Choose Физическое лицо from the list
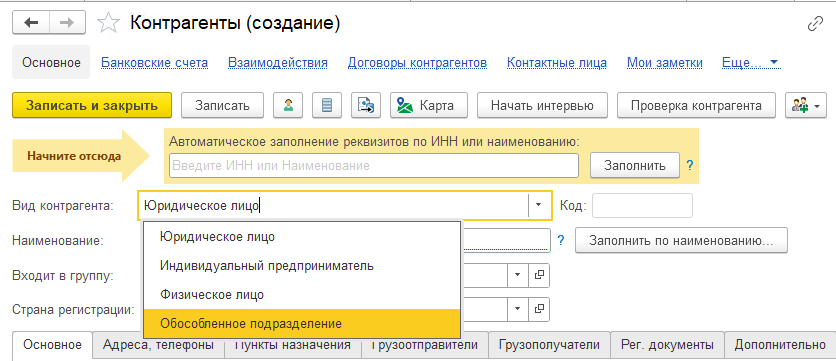 (302, 294)
